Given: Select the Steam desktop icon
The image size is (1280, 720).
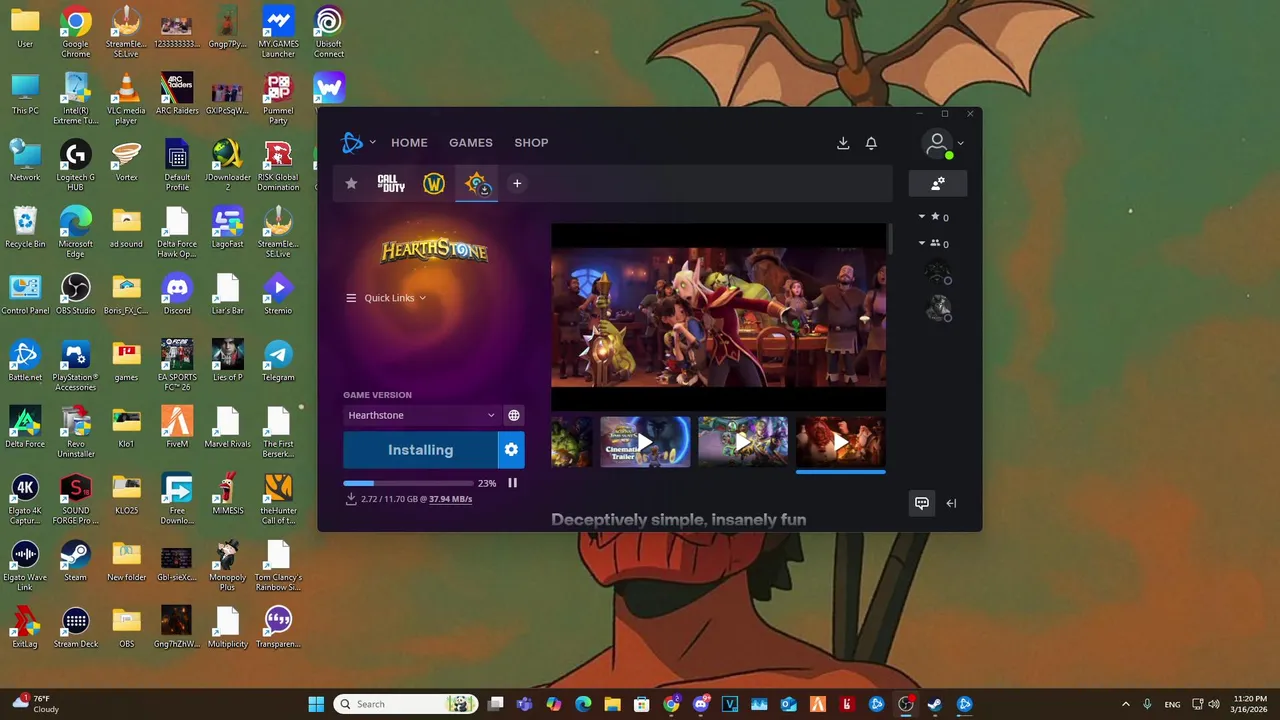Looking at the screenshot, I should pos(76,561).
